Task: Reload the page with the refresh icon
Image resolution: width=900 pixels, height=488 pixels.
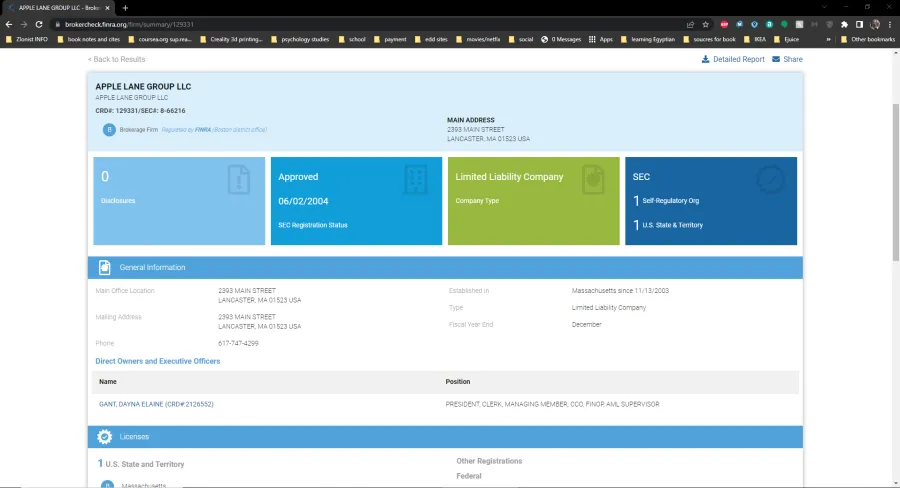Action: (39, 25)
